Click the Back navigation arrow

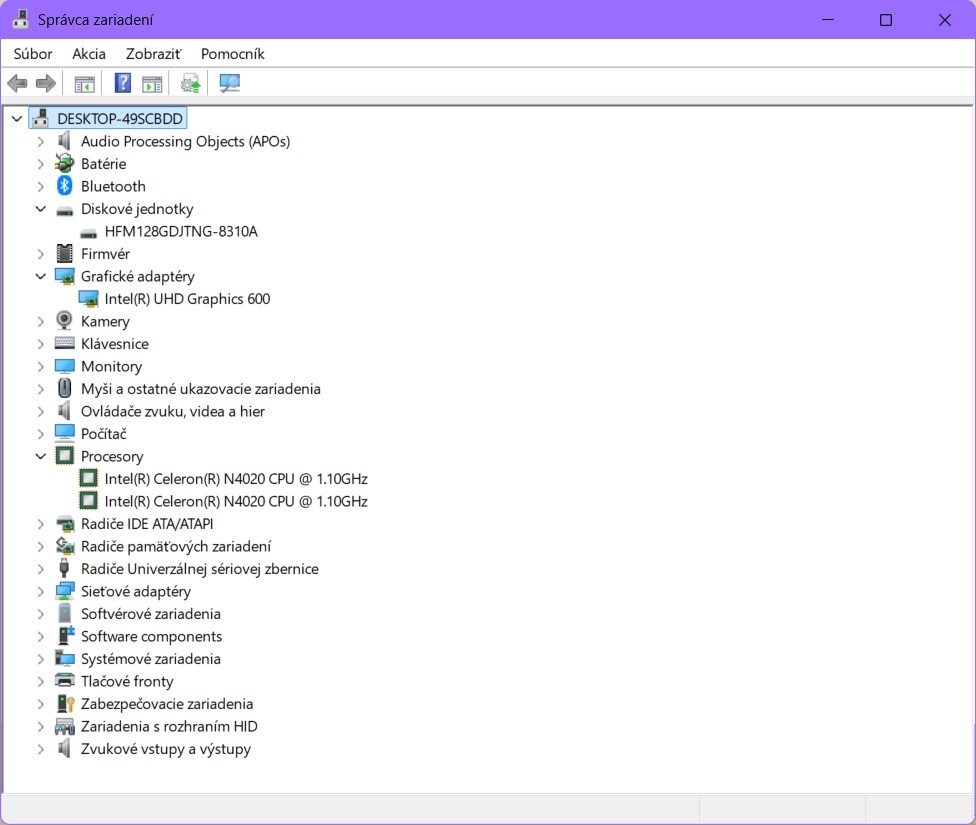(17, 83)
